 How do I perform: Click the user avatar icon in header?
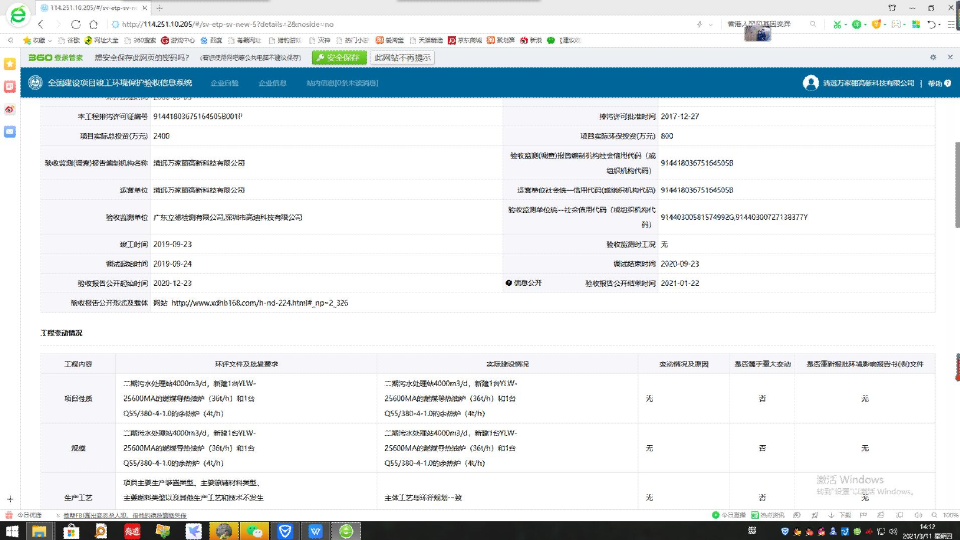pyautogui.click(x=810, y=83)
